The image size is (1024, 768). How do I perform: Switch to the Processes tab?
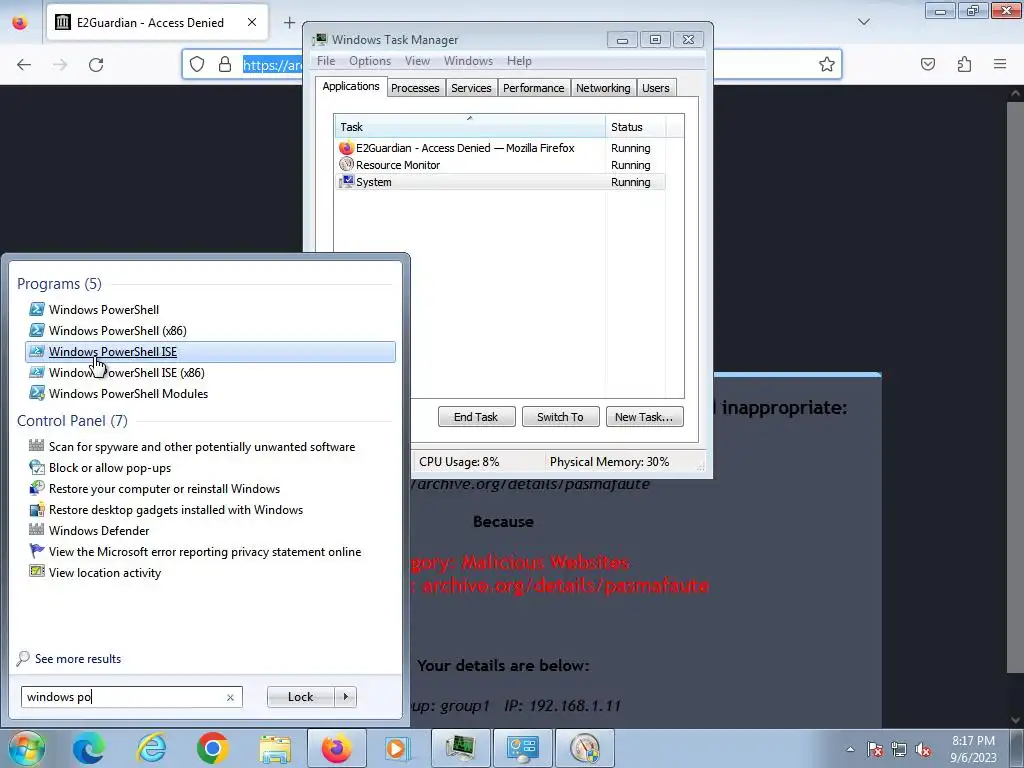[415, 88]
